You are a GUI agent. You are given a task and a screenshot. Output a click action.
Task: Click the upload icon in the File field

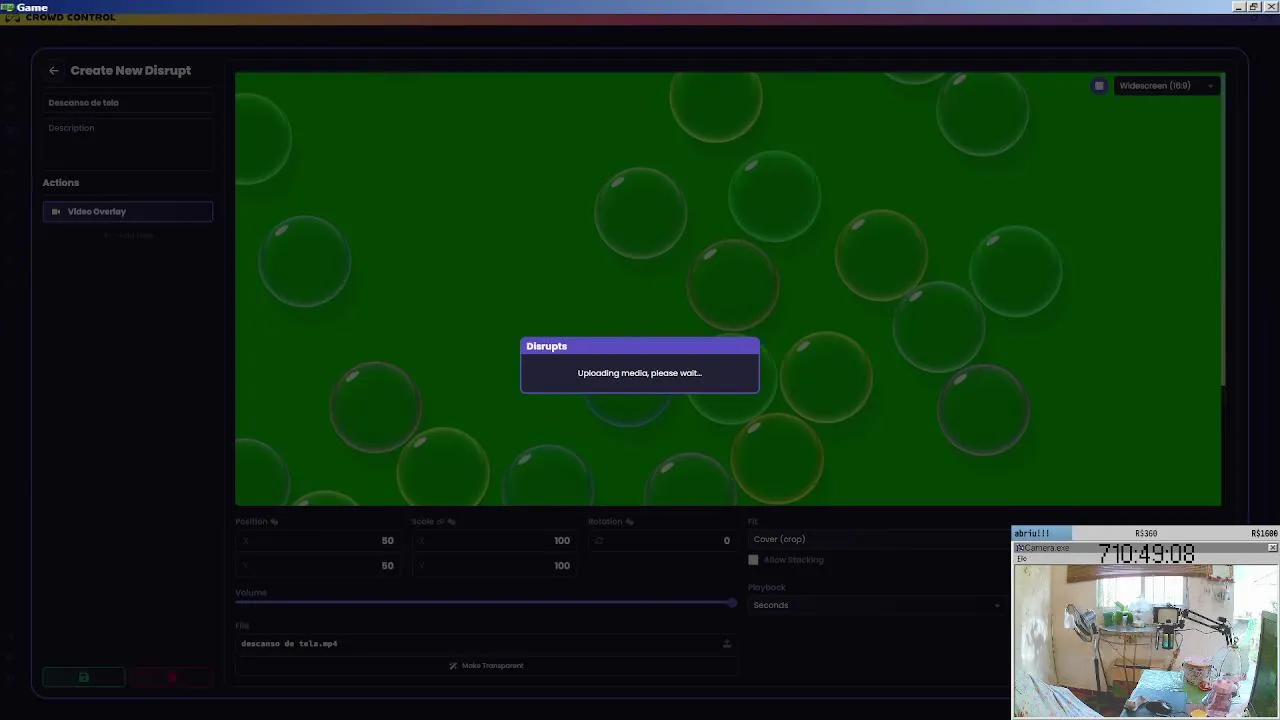727,644
